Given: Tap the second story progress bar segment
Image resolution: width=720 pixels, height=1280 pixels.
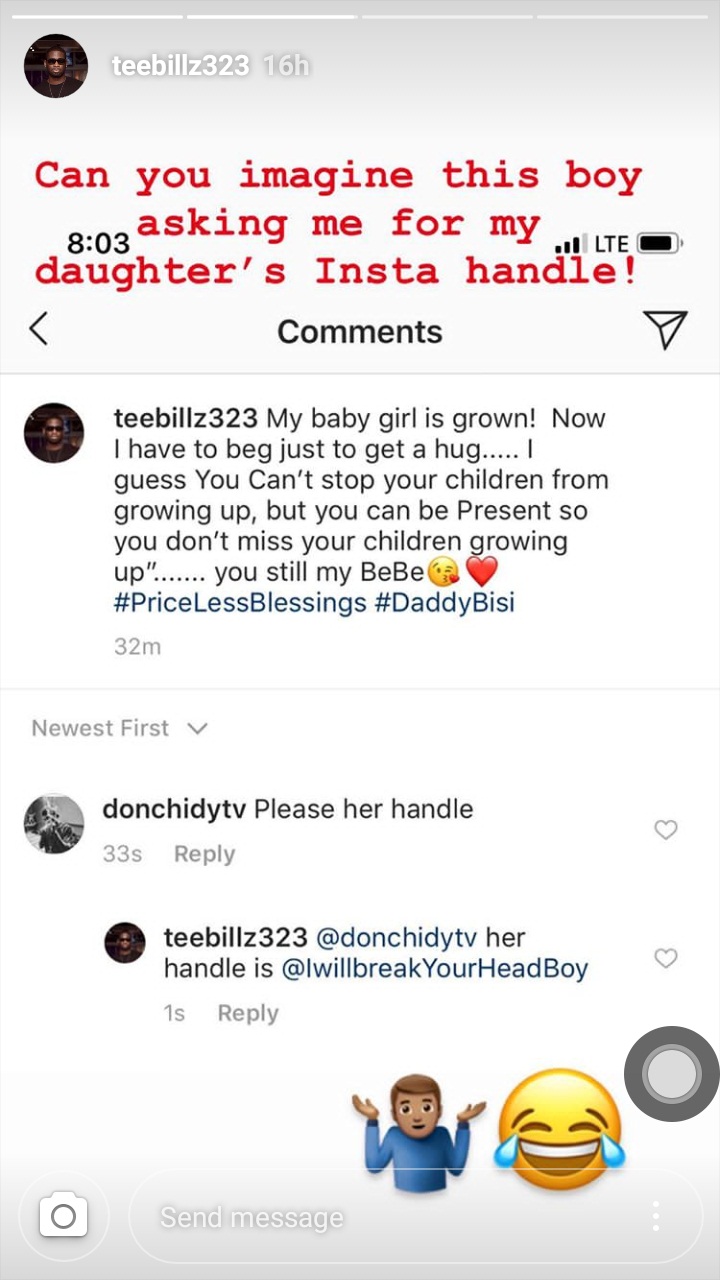Looking at the screenshot, I should click(271, 16).
